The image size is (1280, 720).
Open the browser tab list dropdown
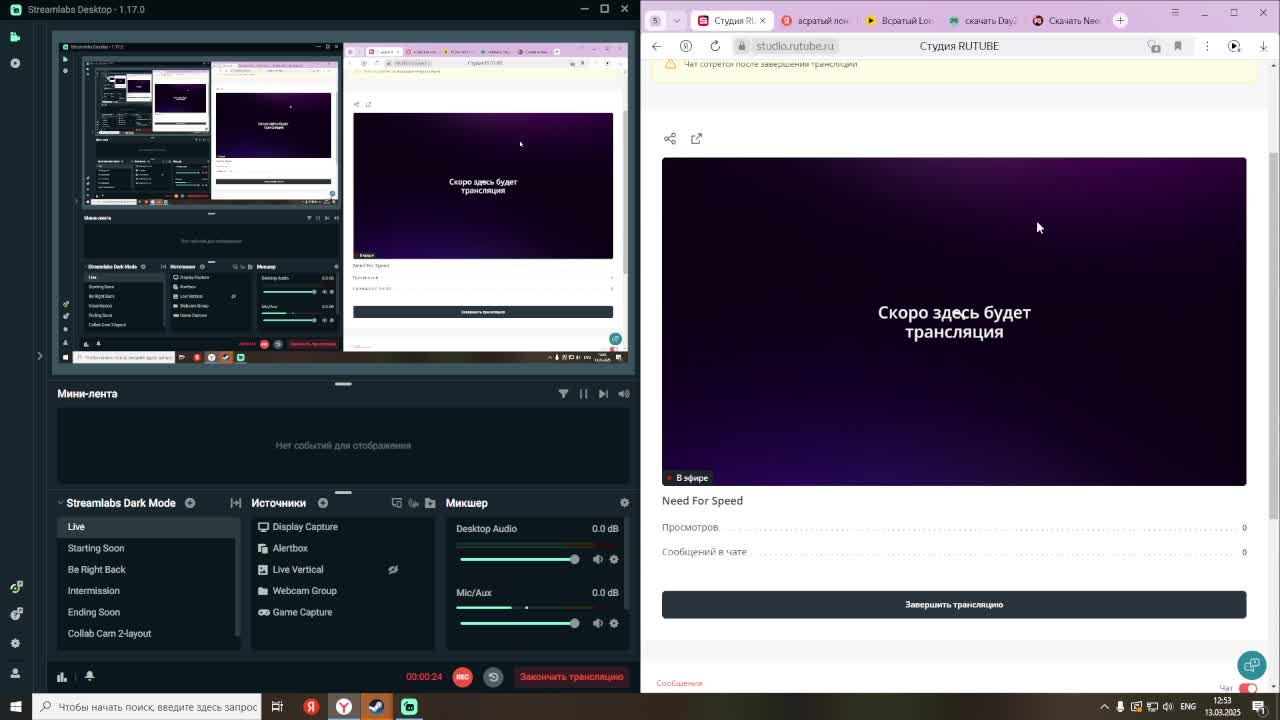pyautogui.click(x=677, y=20)
